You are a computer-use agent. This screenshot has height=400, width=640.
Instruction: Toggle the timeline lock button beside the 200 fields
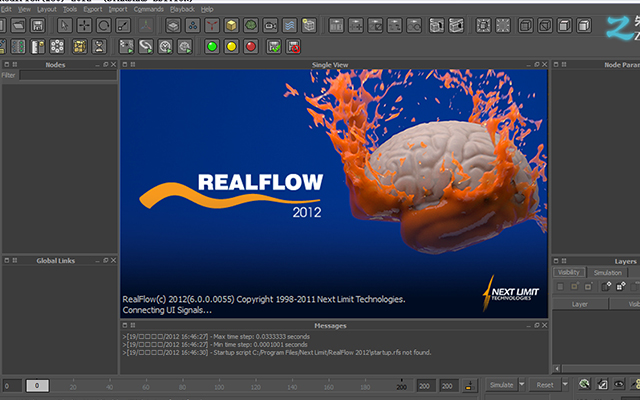coord(469,385)
